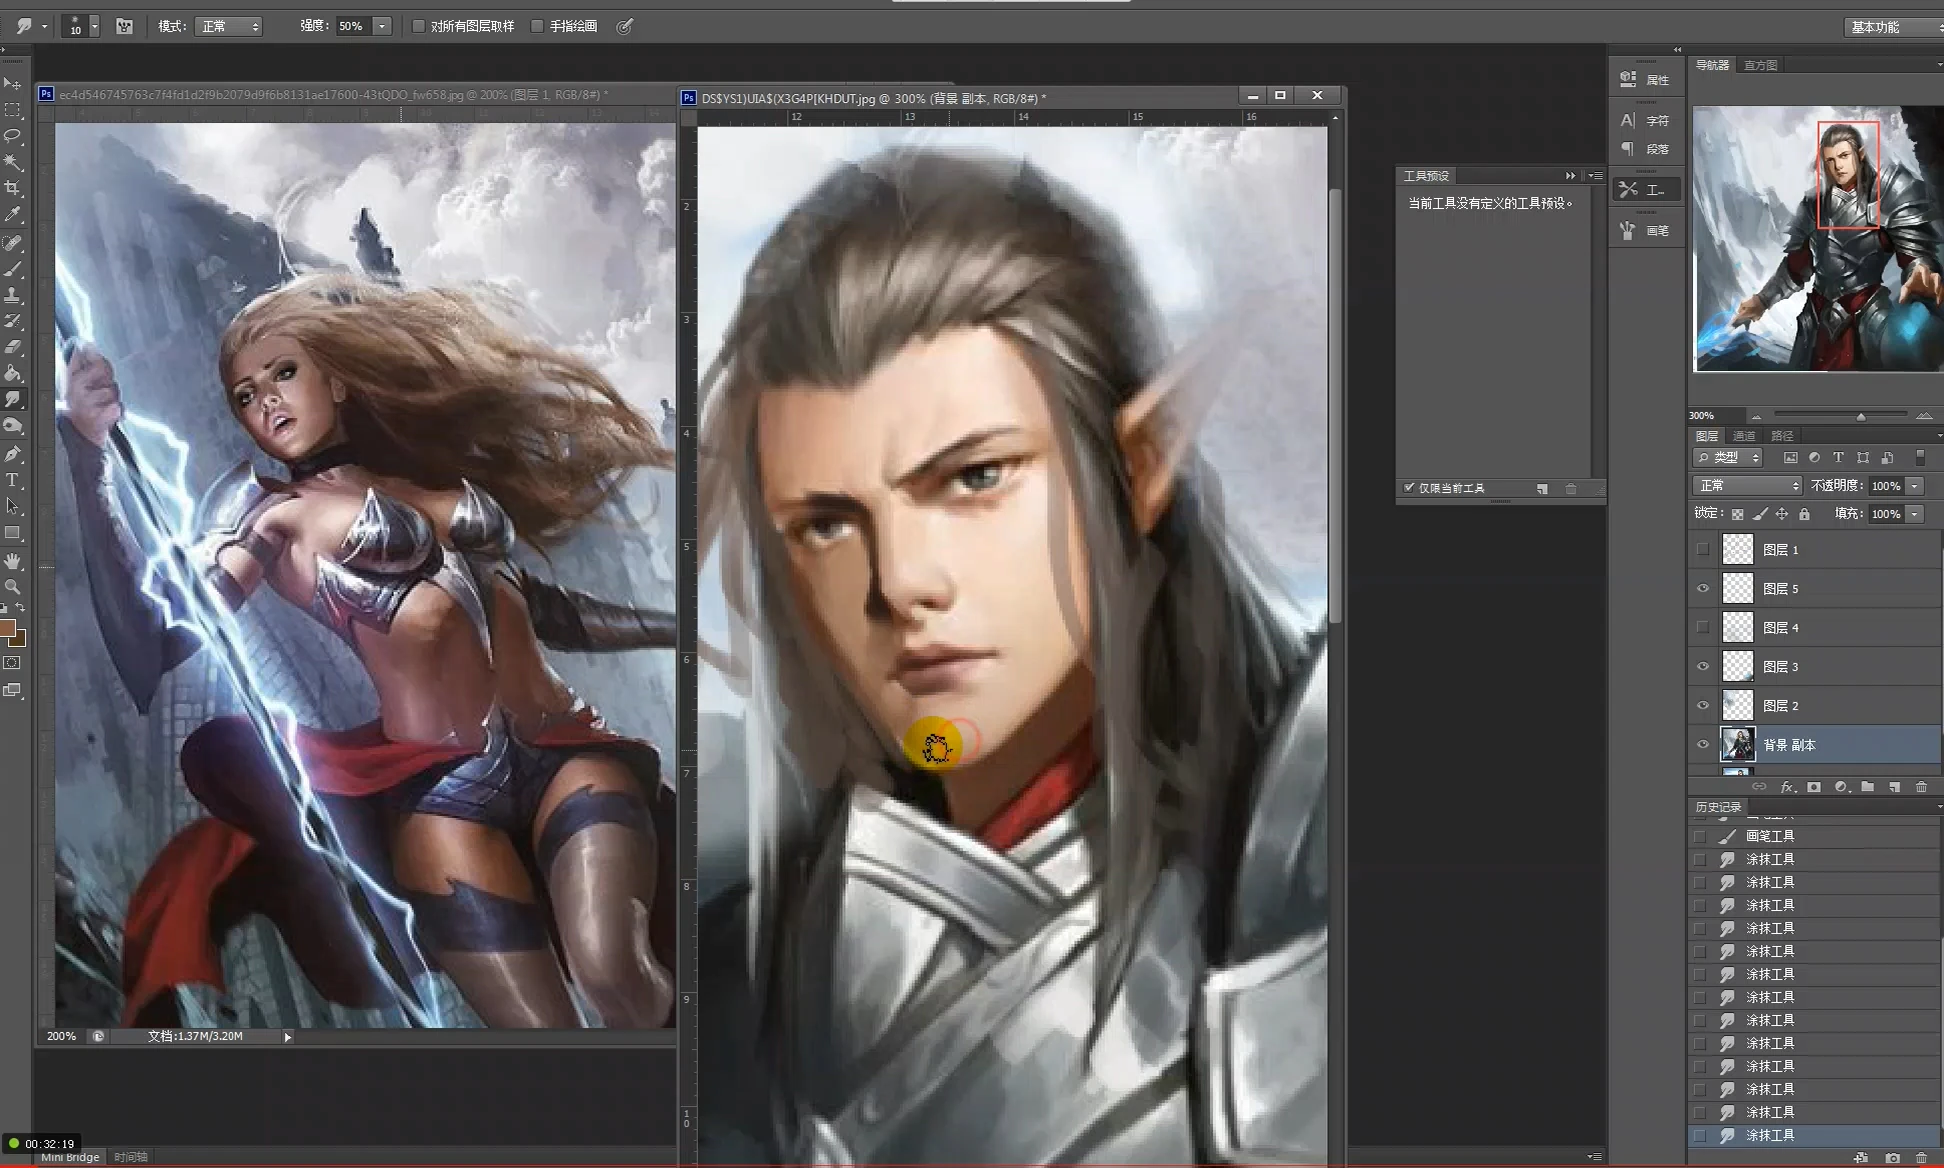Image resolution: width=1944 pixels, height=1168 pixels.
Task: Open 时间轴 timeline tab
Action: (130, 1157)
